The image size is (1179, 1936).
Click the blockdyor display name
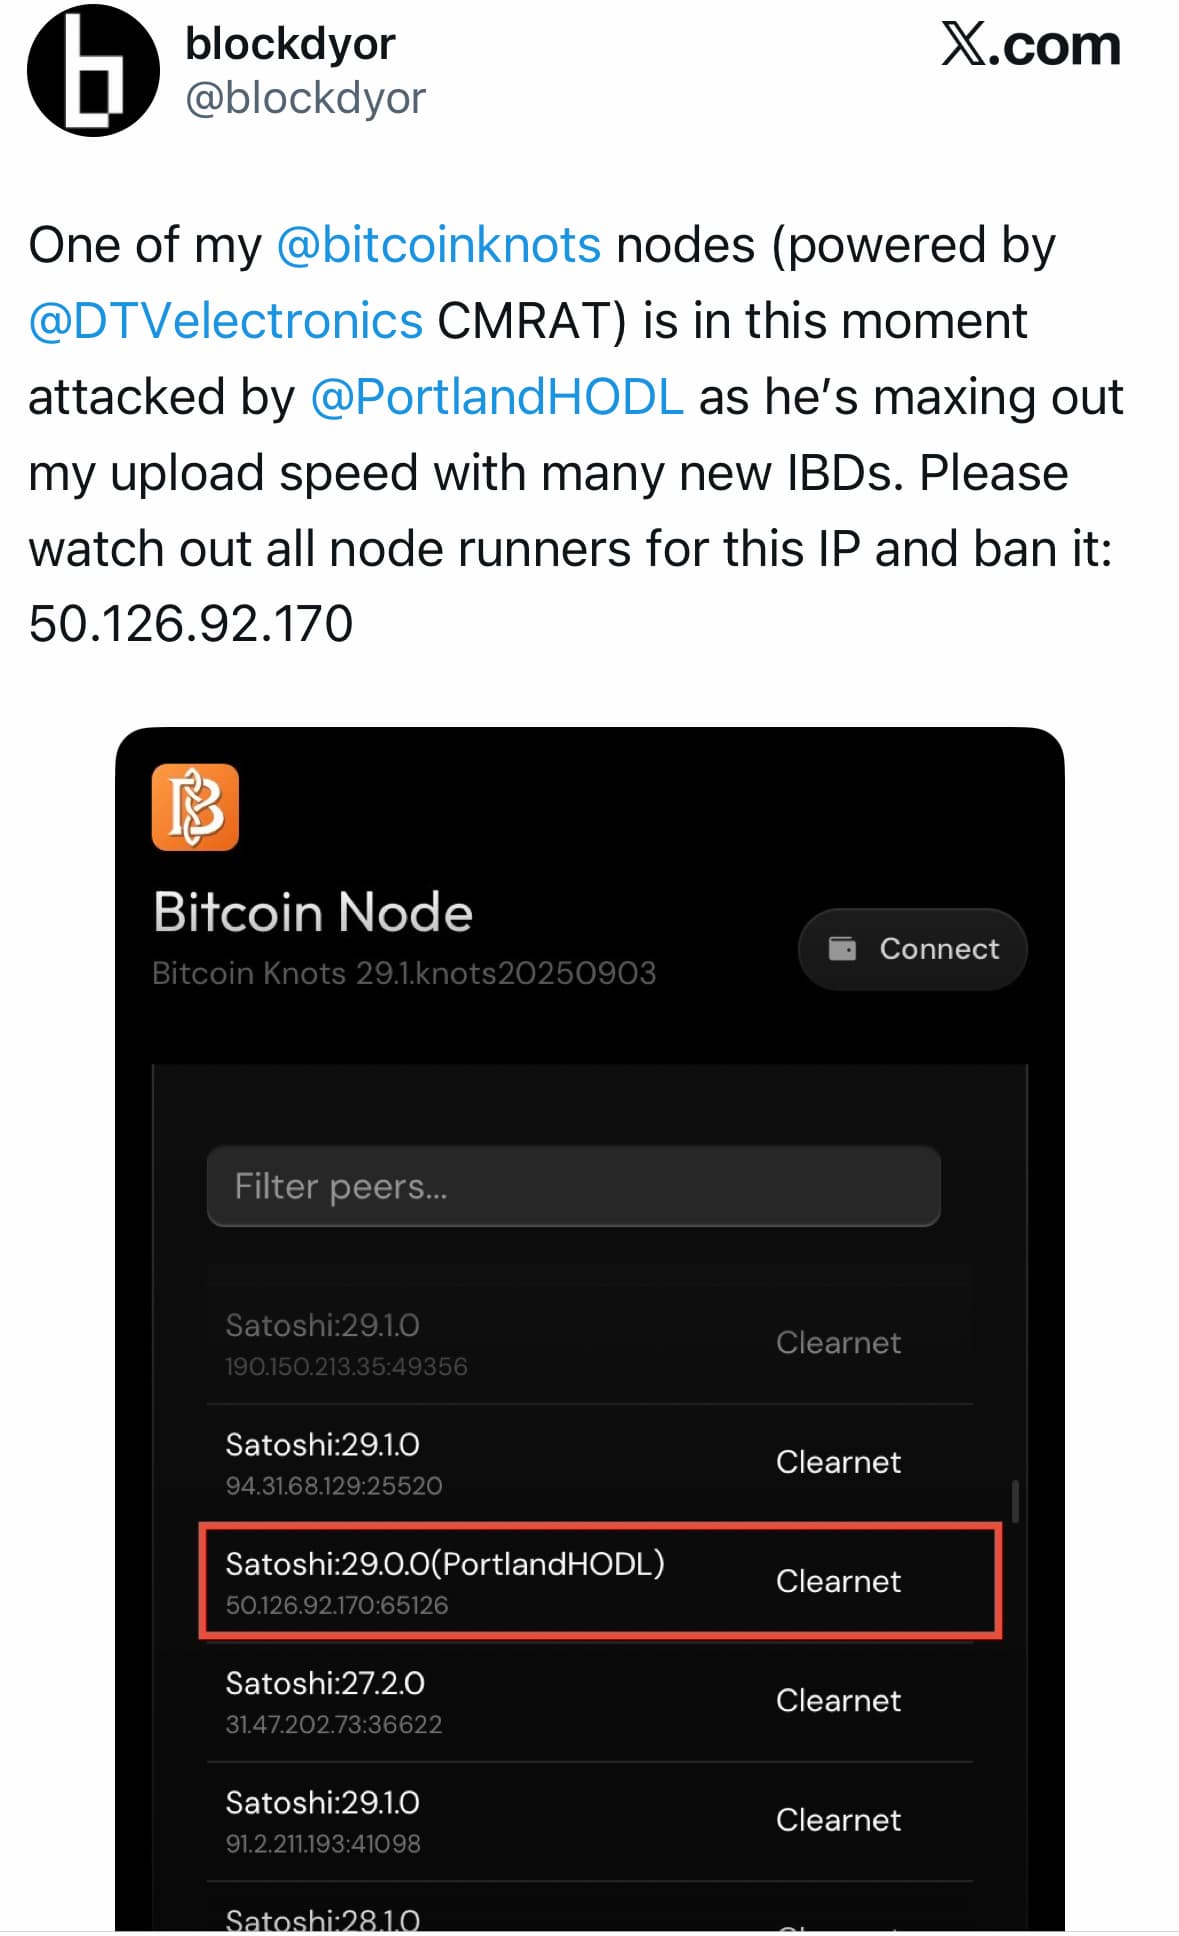click(x=290, y=44)
